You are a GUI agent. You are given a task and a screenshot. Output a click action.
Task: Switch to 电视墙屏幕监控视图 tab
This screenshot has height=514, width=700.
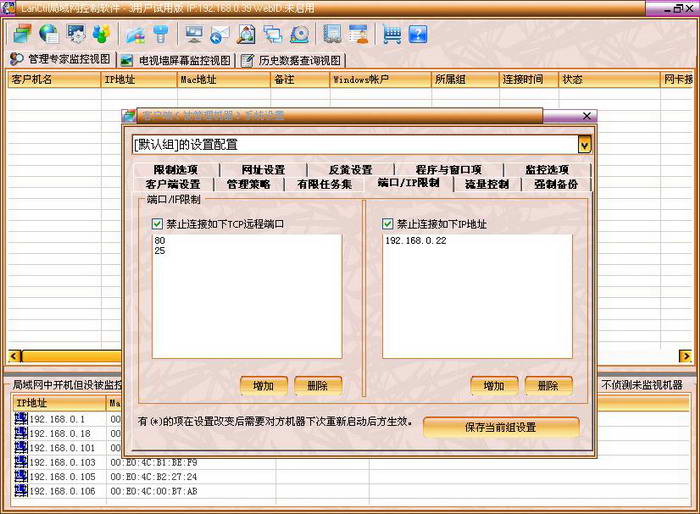176,60
